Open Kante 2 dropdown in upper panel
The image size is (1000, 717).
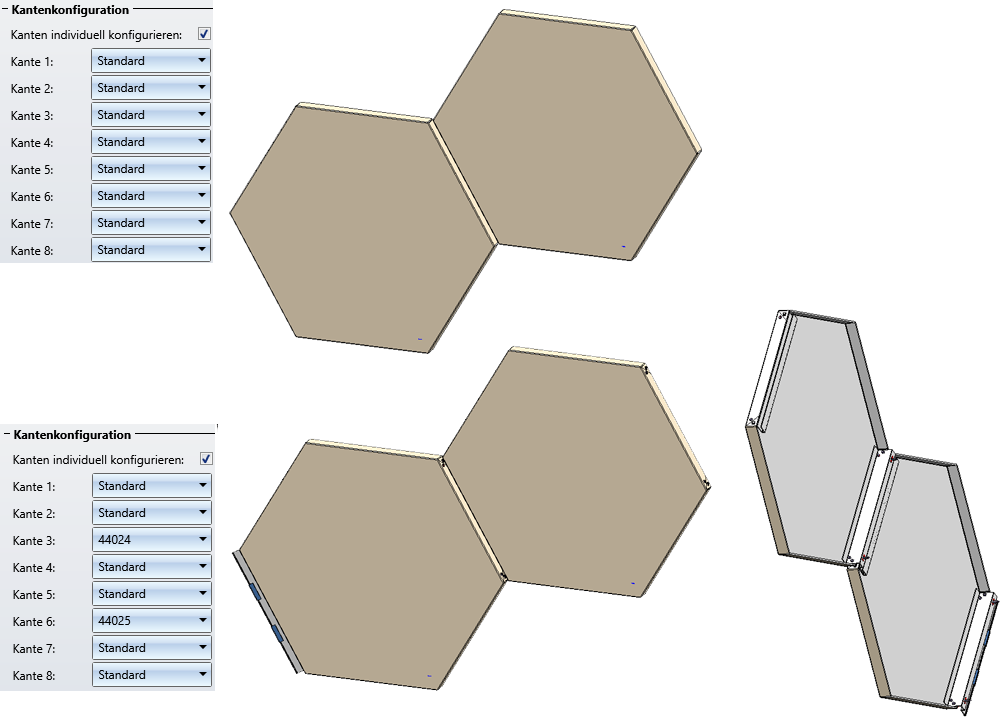pos(151,88)
